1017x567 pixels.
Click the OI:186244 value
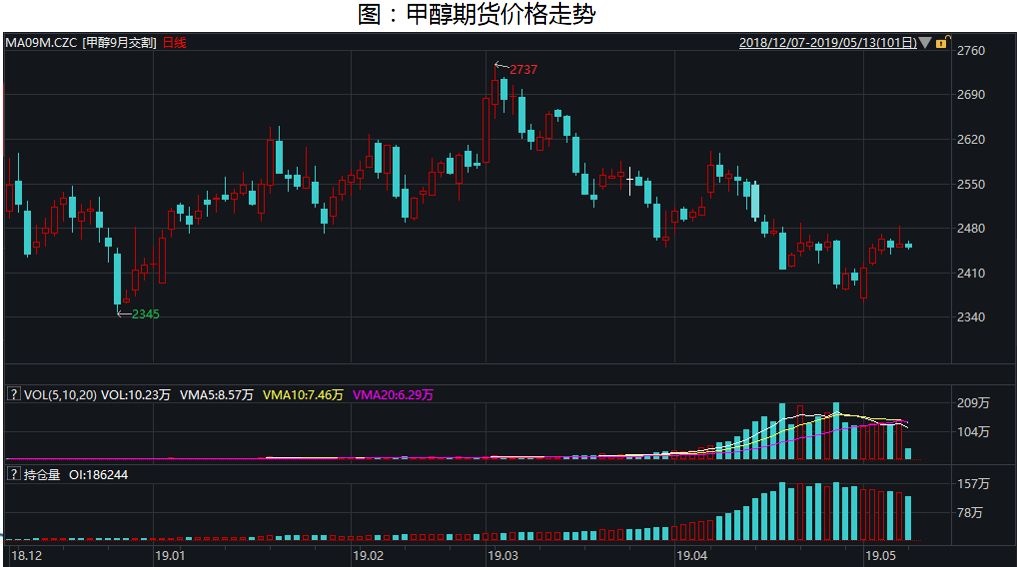99,475
